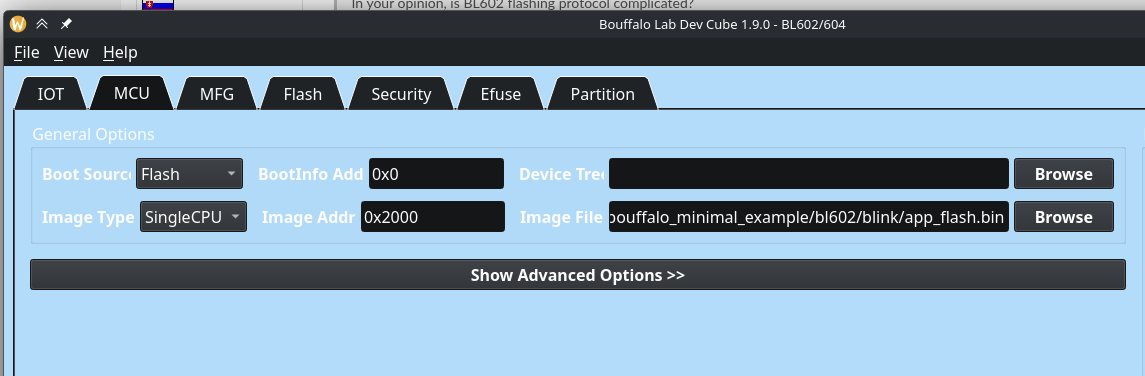
Task: Switch to the Partition tab
Action: click(602, 94)
